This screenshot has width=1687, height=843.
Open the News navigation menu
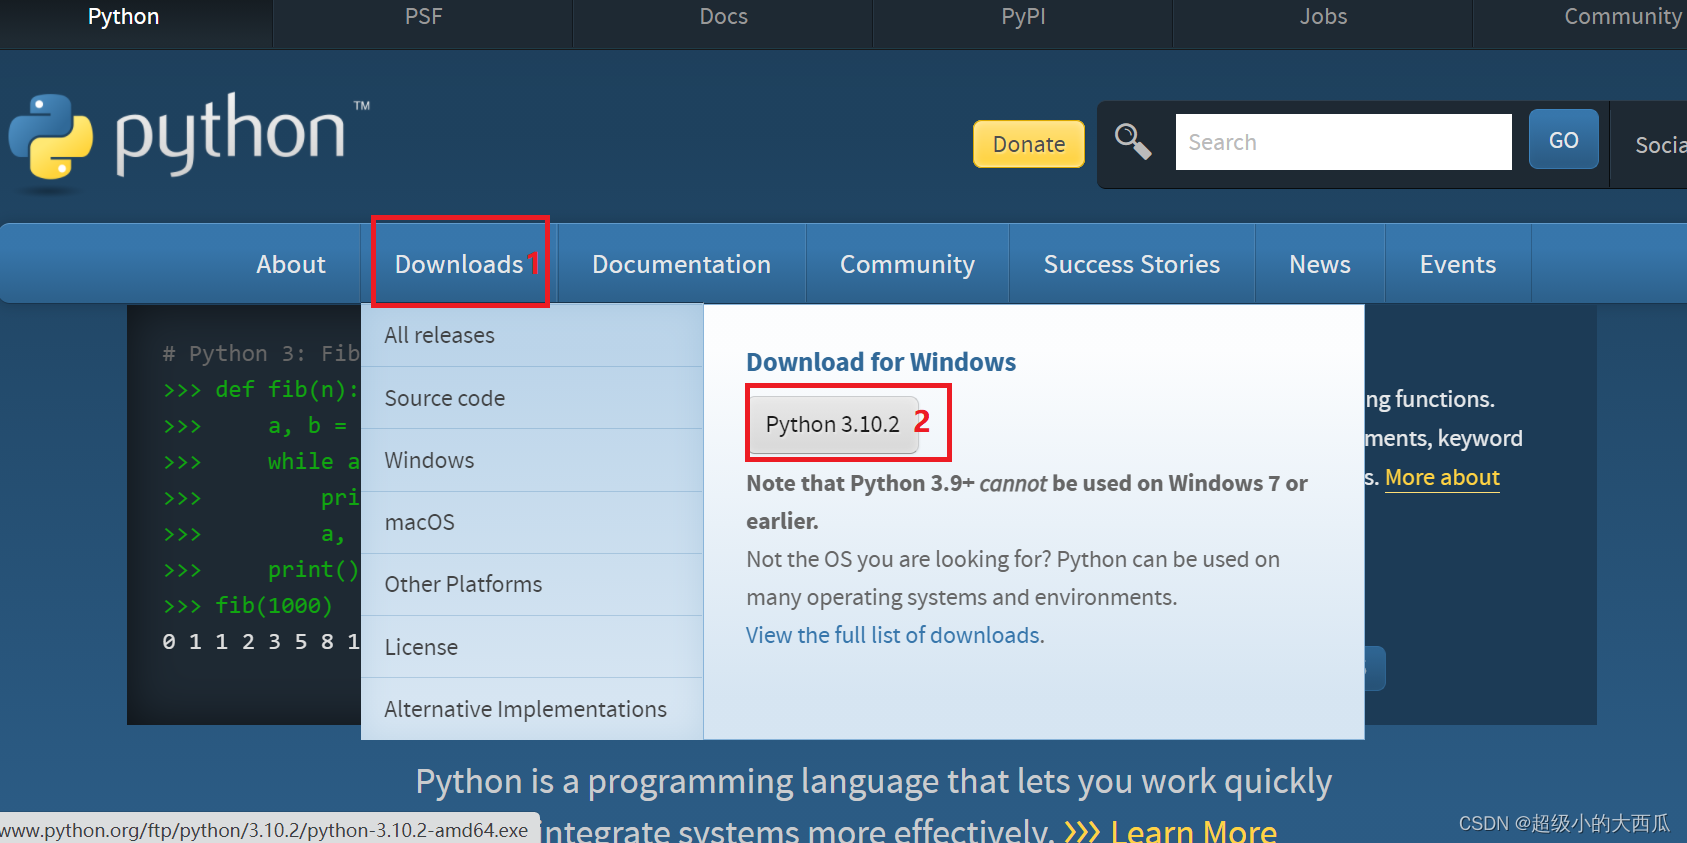click(1319, 264)
